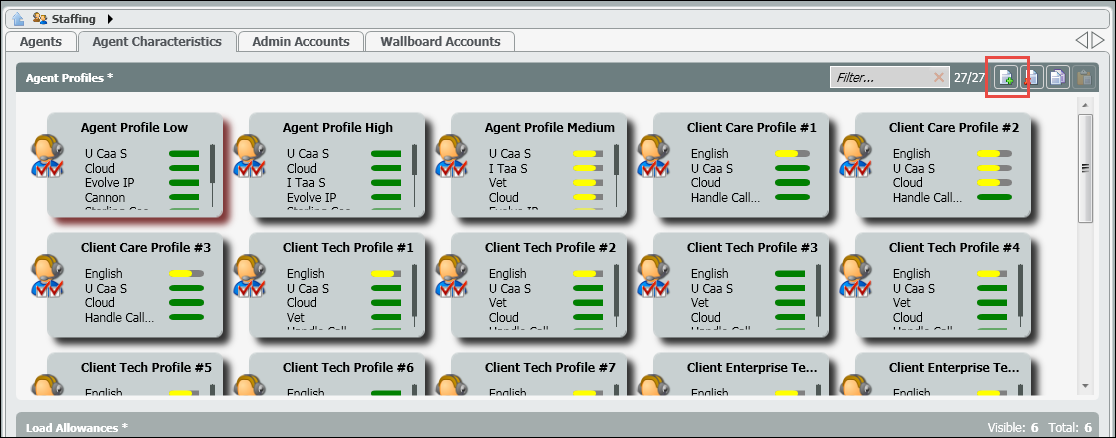
Task: Click the right tab-scroll arrow
Action: click(x=1098, y=40)
